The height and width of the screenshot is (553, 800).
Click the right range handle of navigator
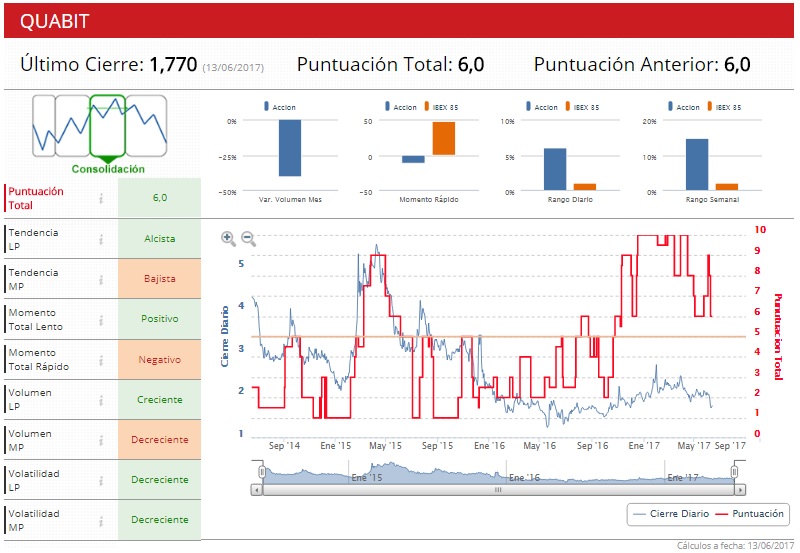735,472
